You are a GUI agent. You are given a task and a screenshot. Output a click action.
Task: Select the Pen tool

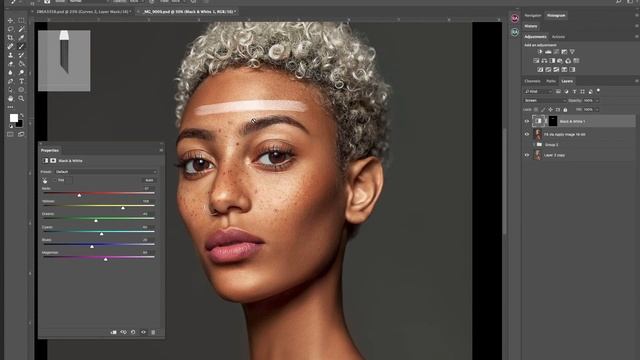(11, 81)
